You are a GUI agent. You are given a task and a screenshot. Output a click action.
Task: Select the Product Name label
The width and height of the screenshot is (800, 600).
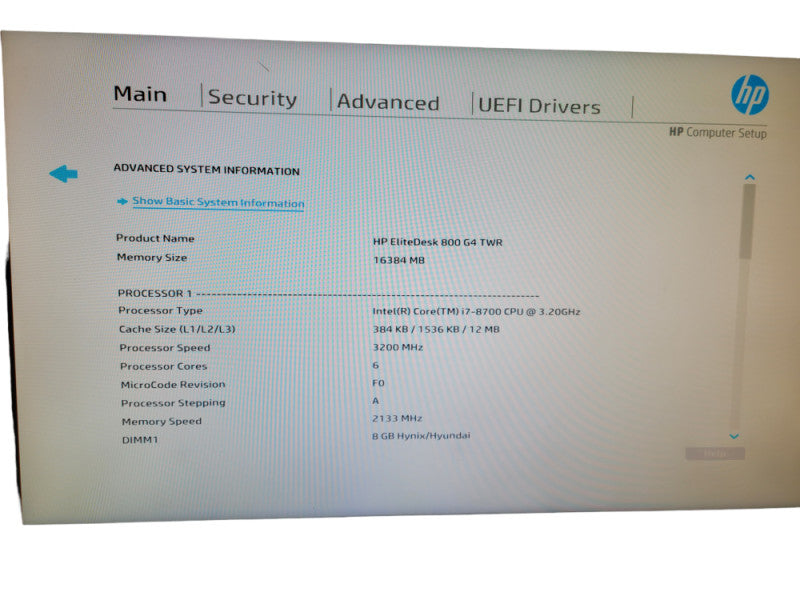pos(155,238)
